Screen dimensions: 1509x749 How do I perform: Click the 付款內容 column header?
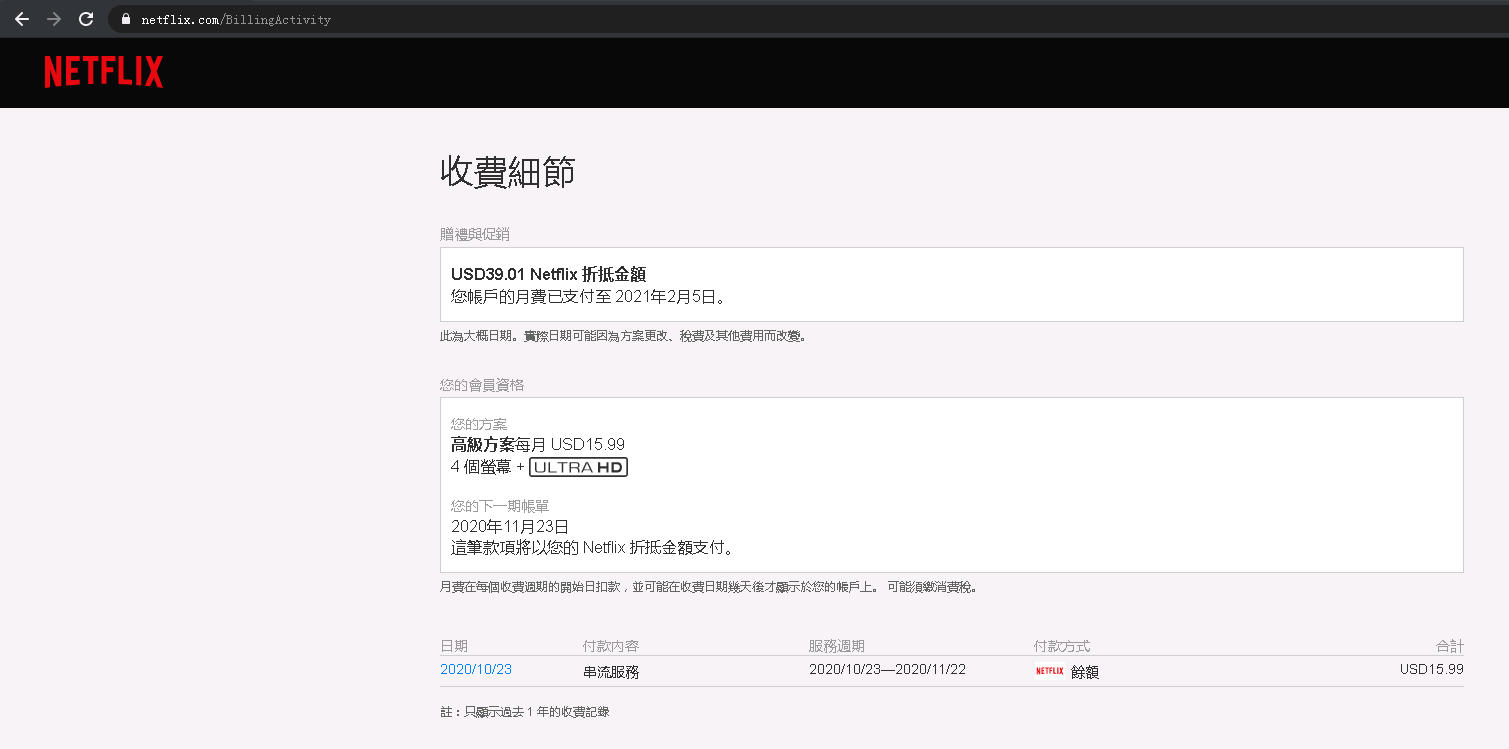[611, 646]
